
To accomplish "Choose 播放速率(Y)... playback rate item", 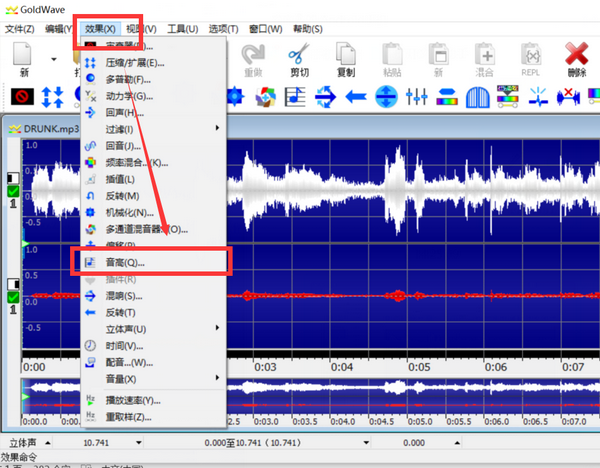I will point(153,401).
